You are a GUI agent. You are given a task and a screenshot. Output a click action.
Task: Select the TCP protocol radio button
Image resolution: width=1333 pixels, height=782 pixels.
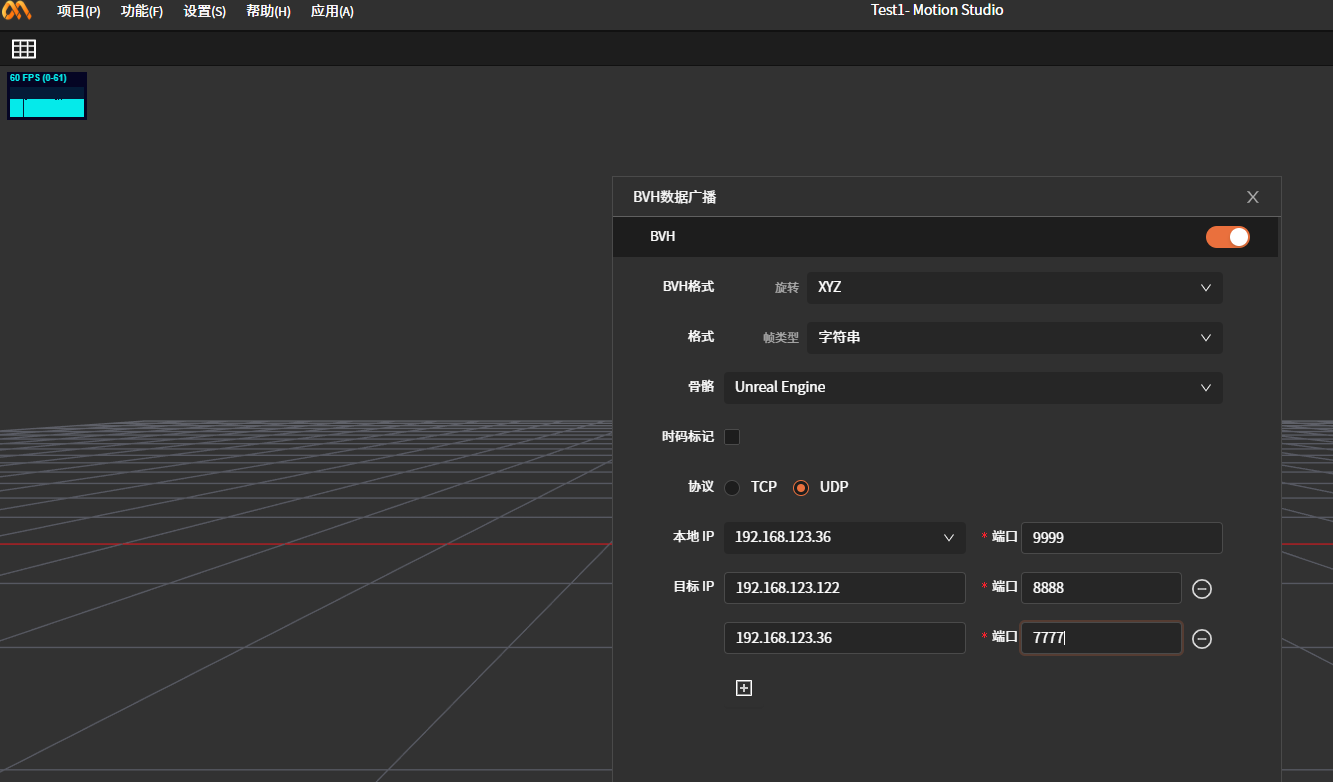[x=732, y=487]
